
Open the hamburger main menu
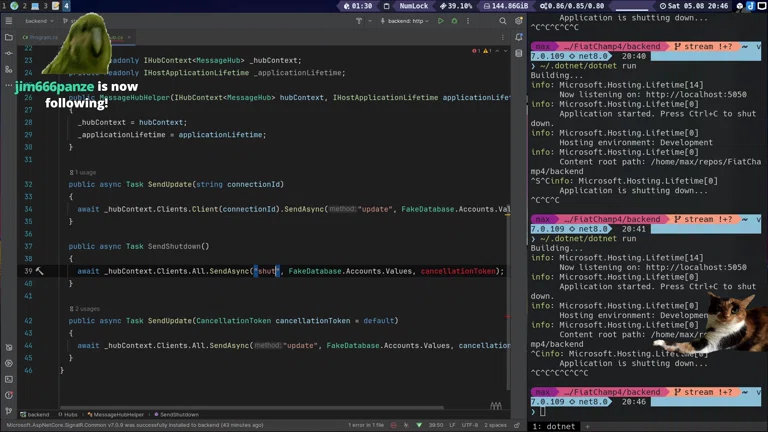[9, 20]
